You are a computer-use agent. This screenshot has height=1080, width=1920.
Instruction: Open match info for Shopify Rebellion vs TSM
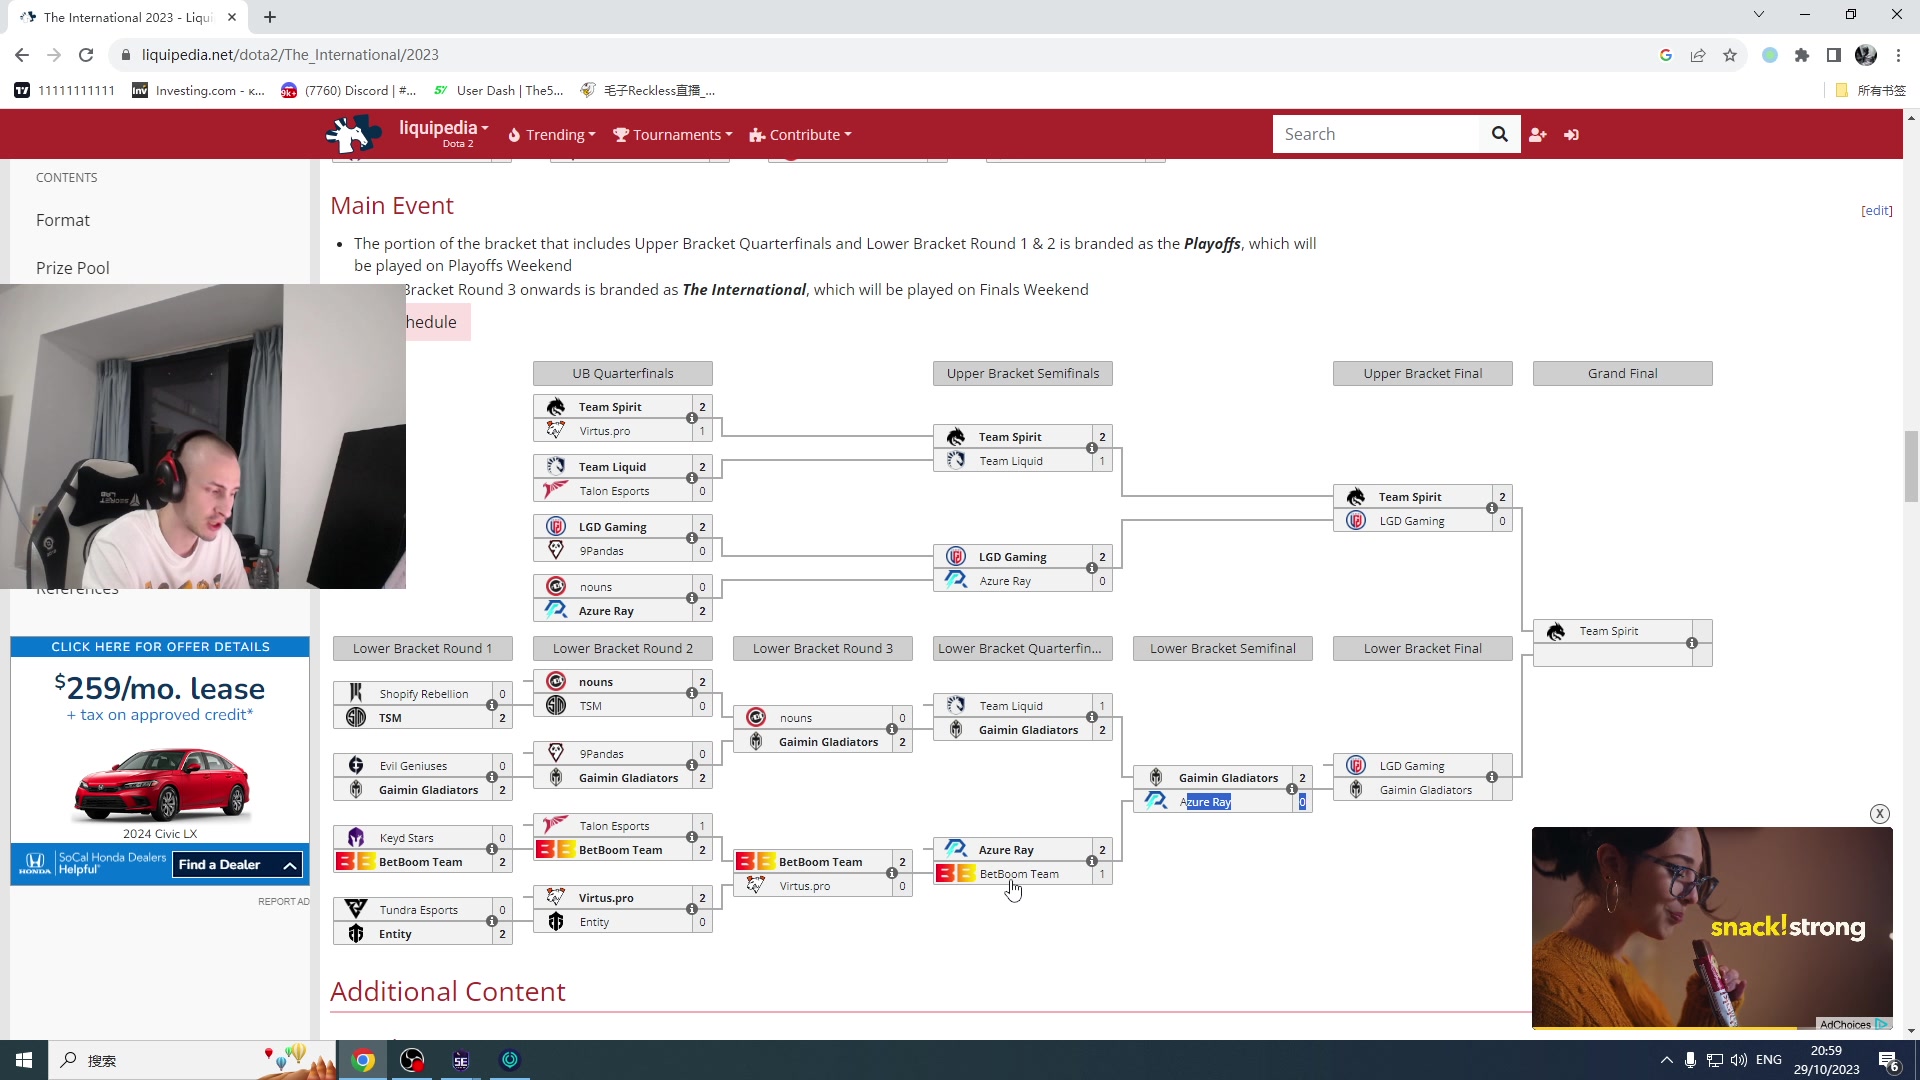point(492,705)
